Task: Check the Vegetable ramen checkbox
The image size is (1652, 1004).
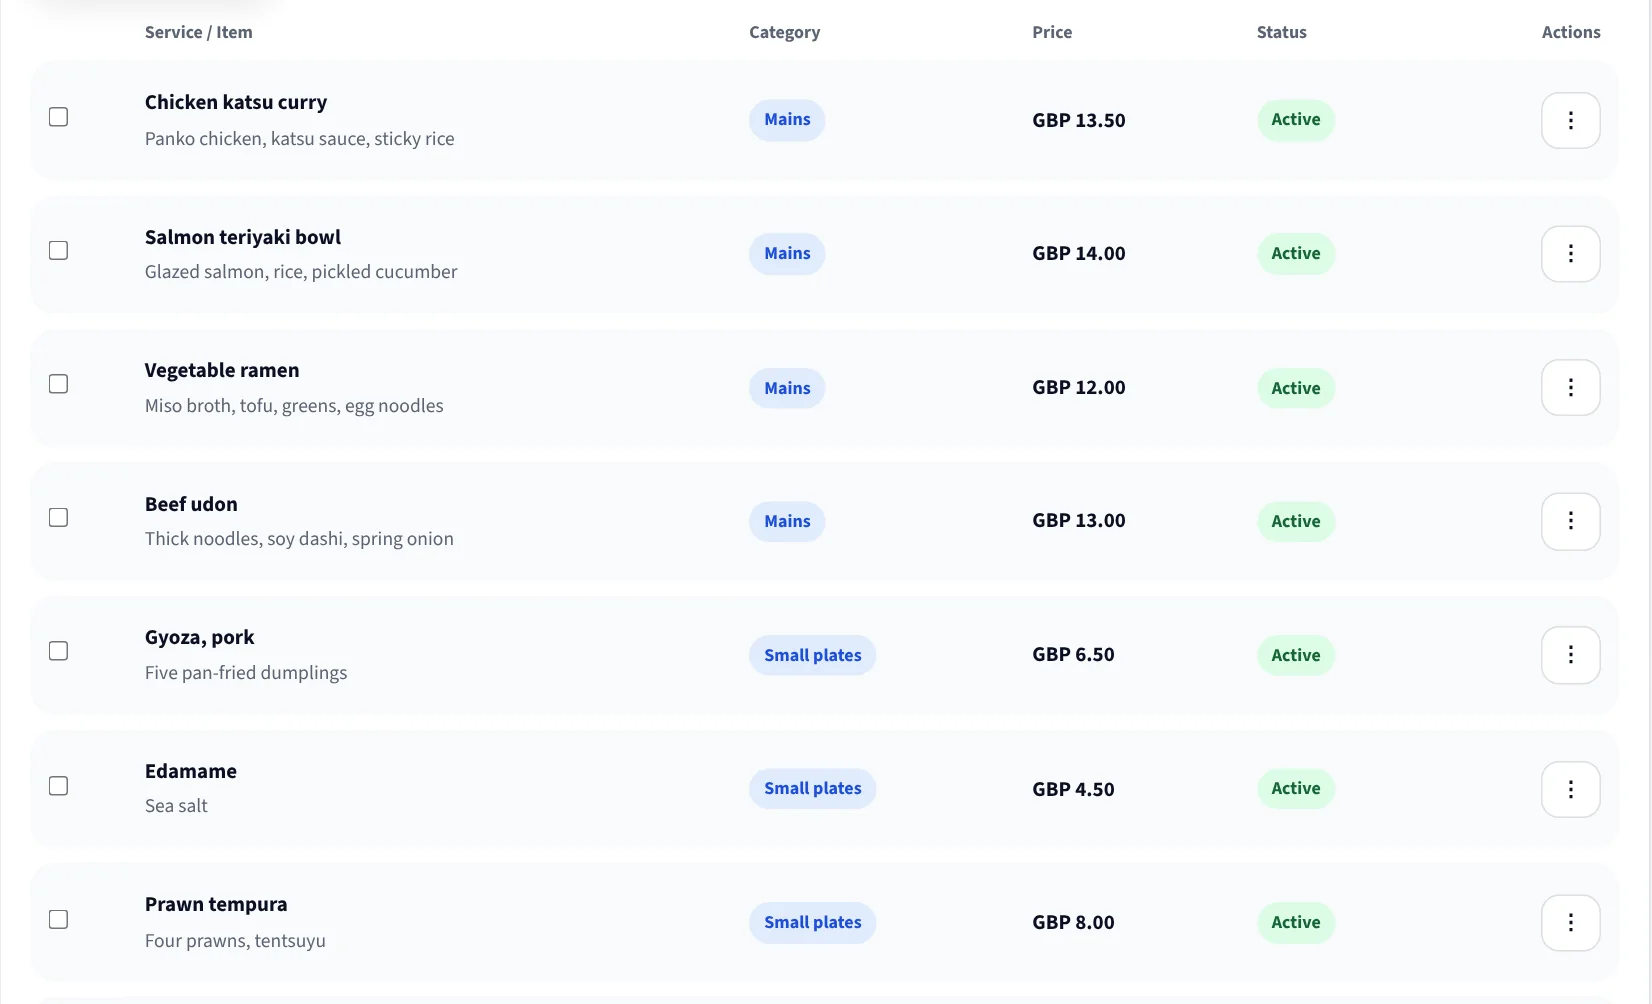Action: pos(59,384)
